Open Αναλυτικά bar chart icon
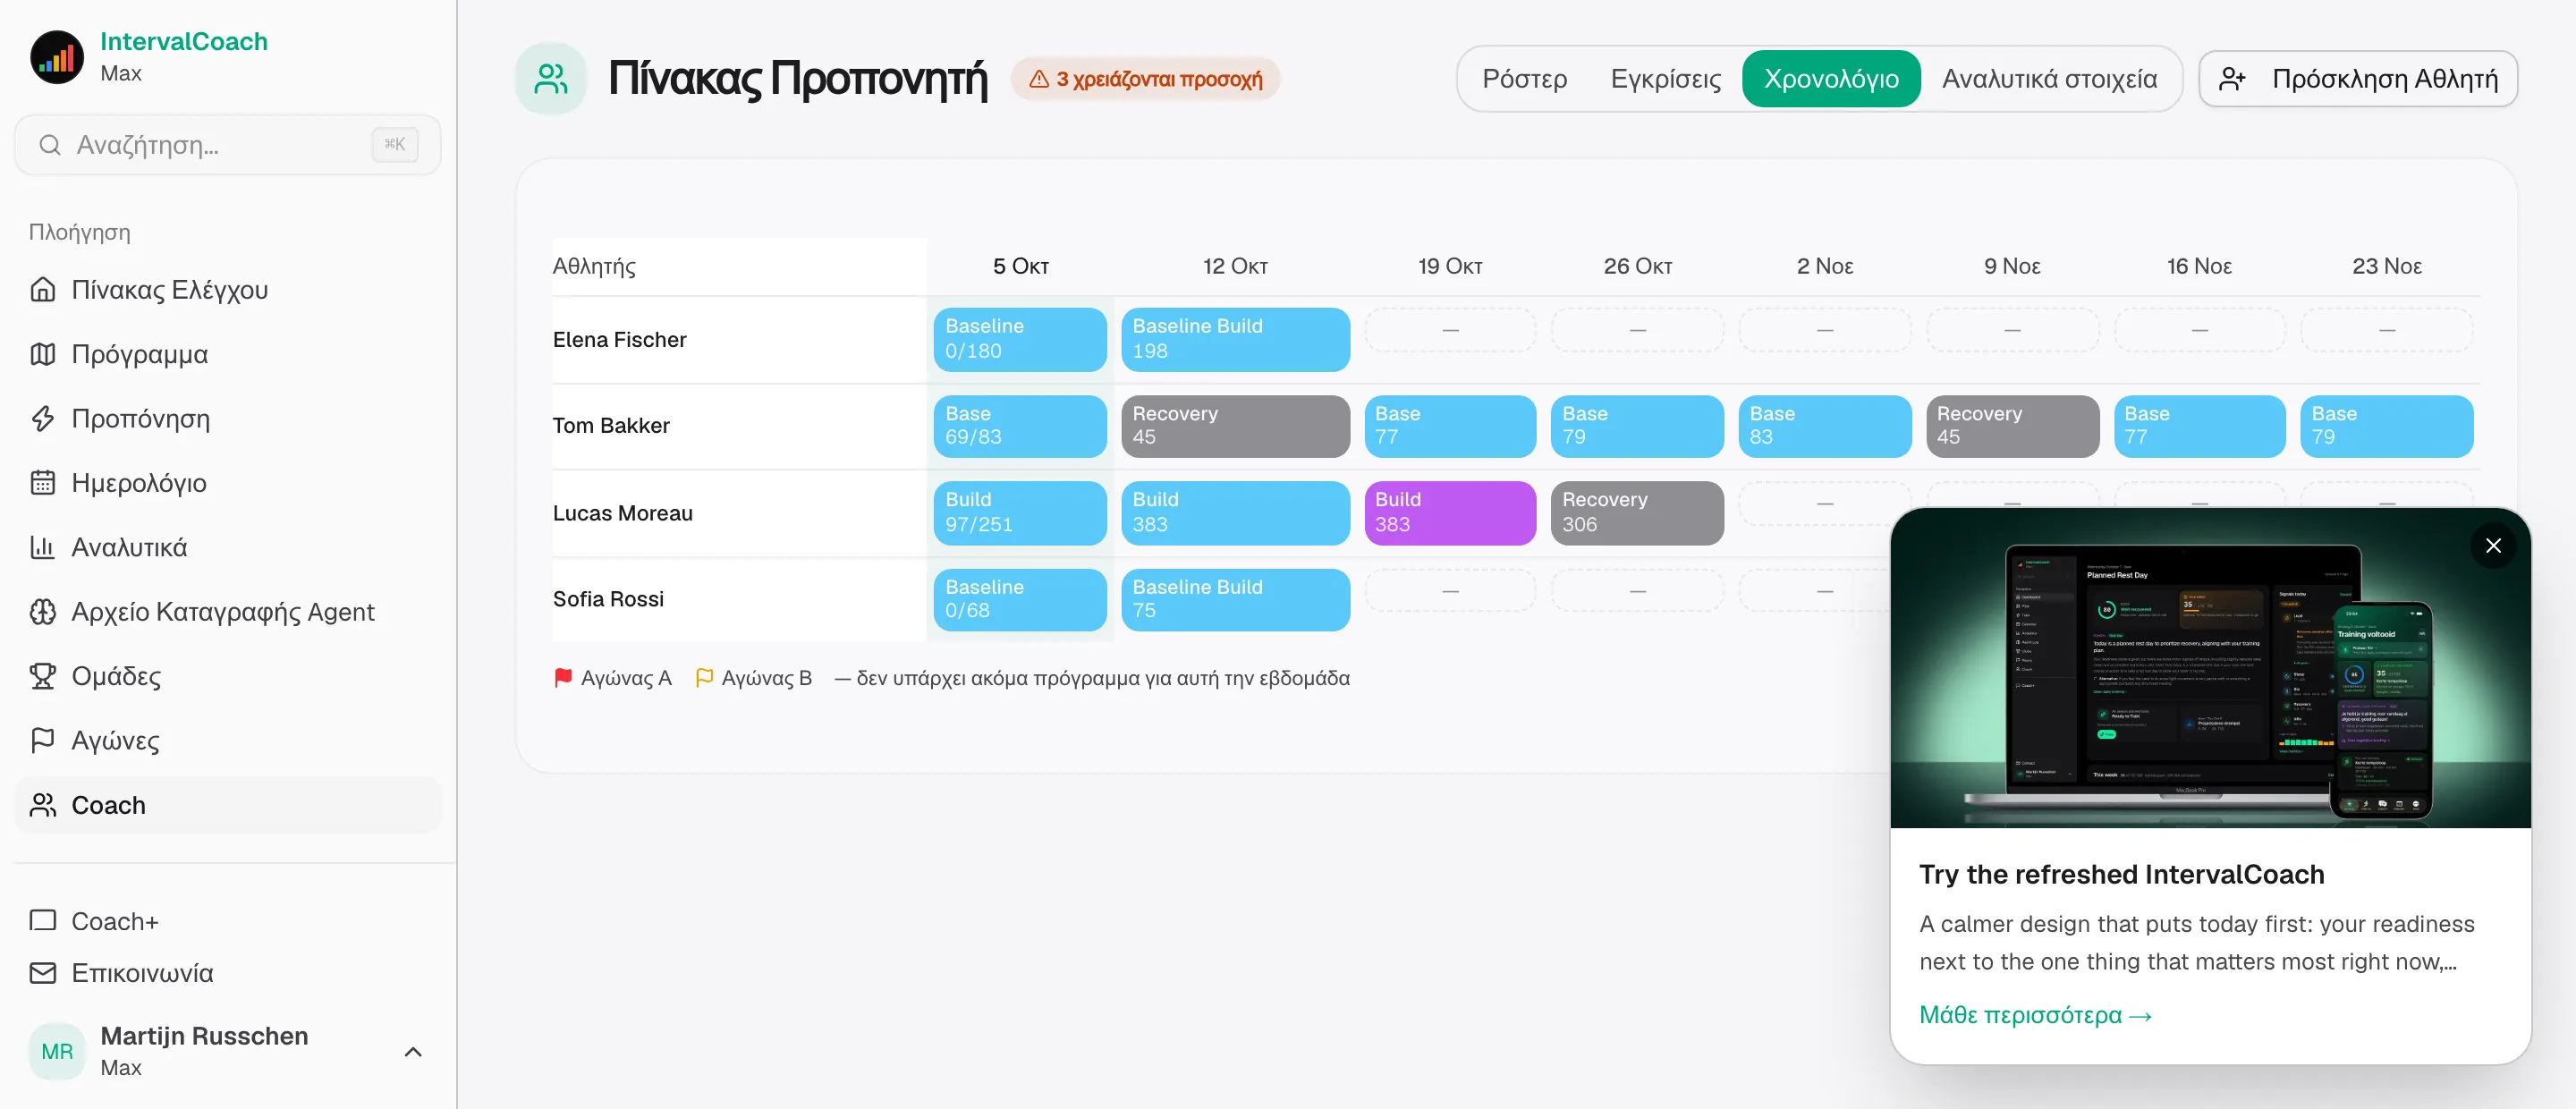The height and width of the screenshot is (1109, 2576). [x=43, y=547]
